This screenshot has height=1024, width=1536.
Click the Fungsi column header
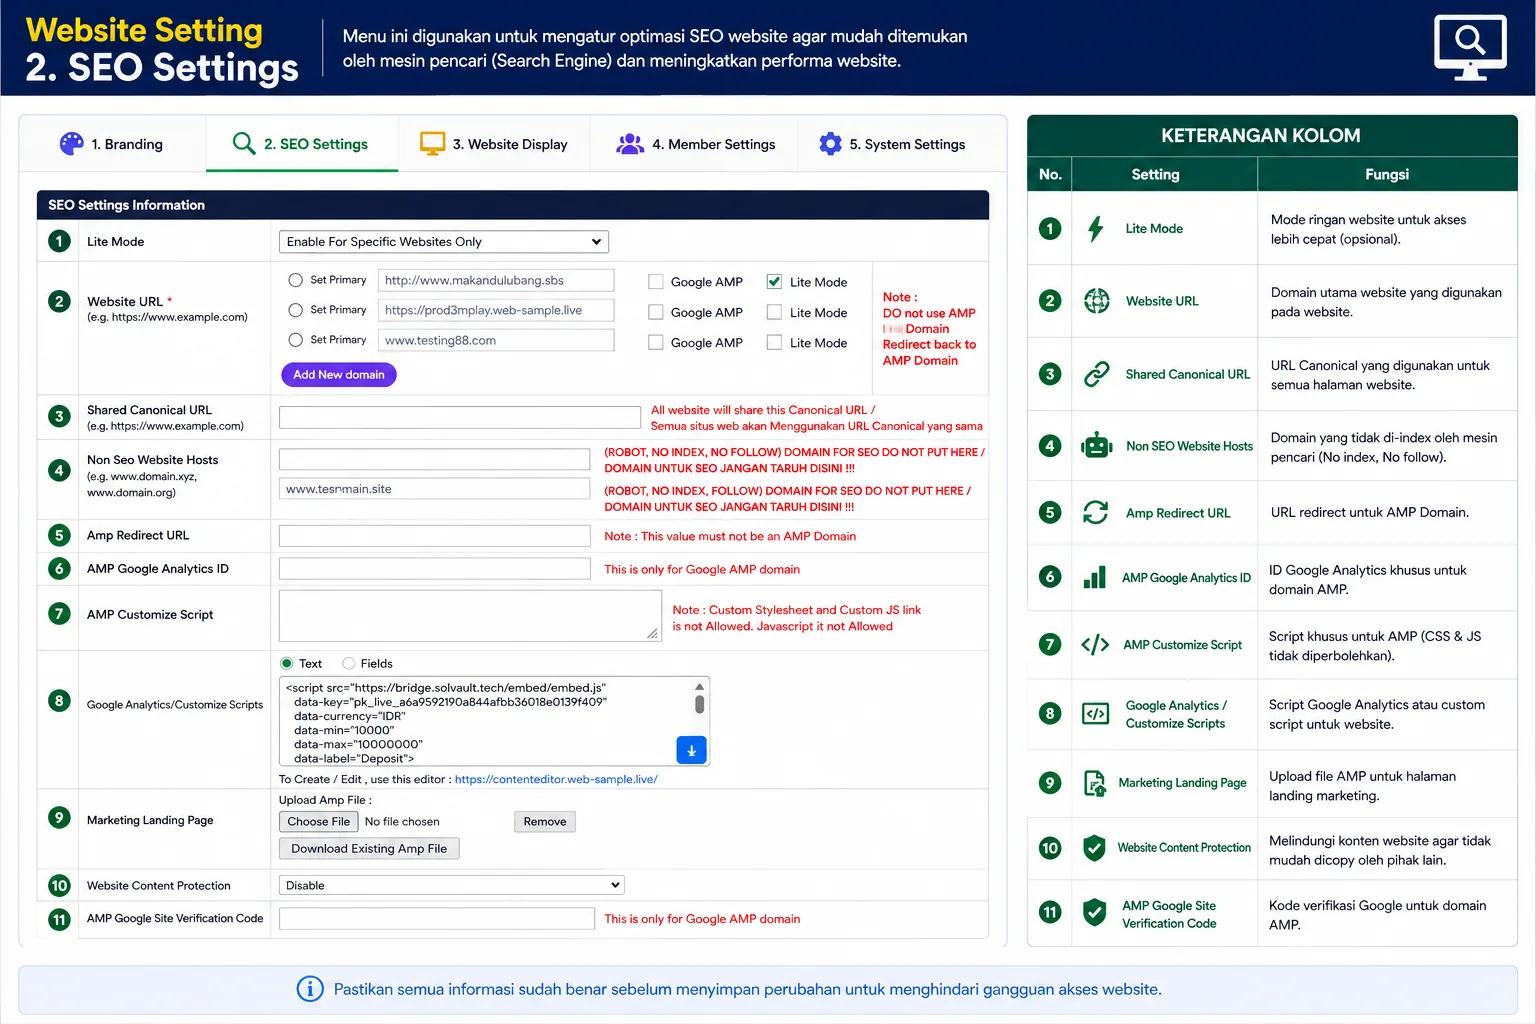(1387, 174)
